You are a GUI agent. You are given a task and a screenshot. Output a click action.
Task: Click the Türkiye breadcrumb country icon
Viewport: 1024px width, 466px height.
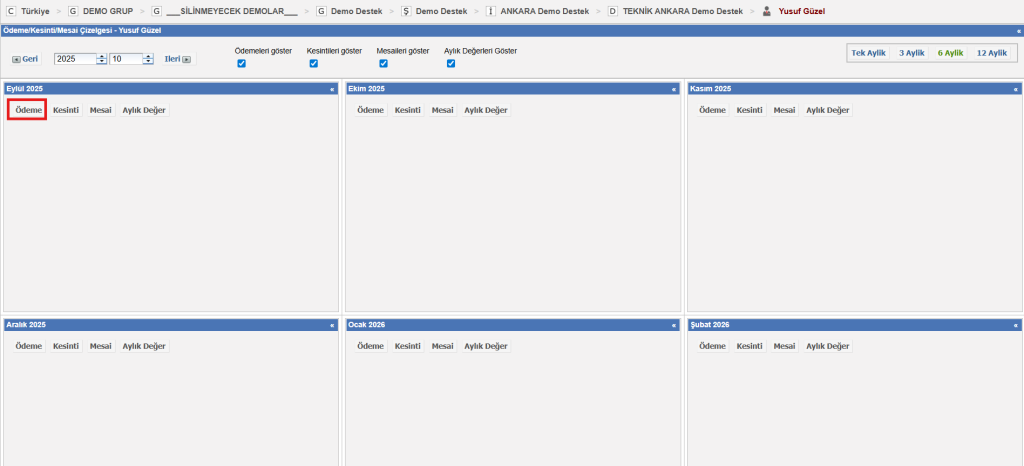(10, 10)
